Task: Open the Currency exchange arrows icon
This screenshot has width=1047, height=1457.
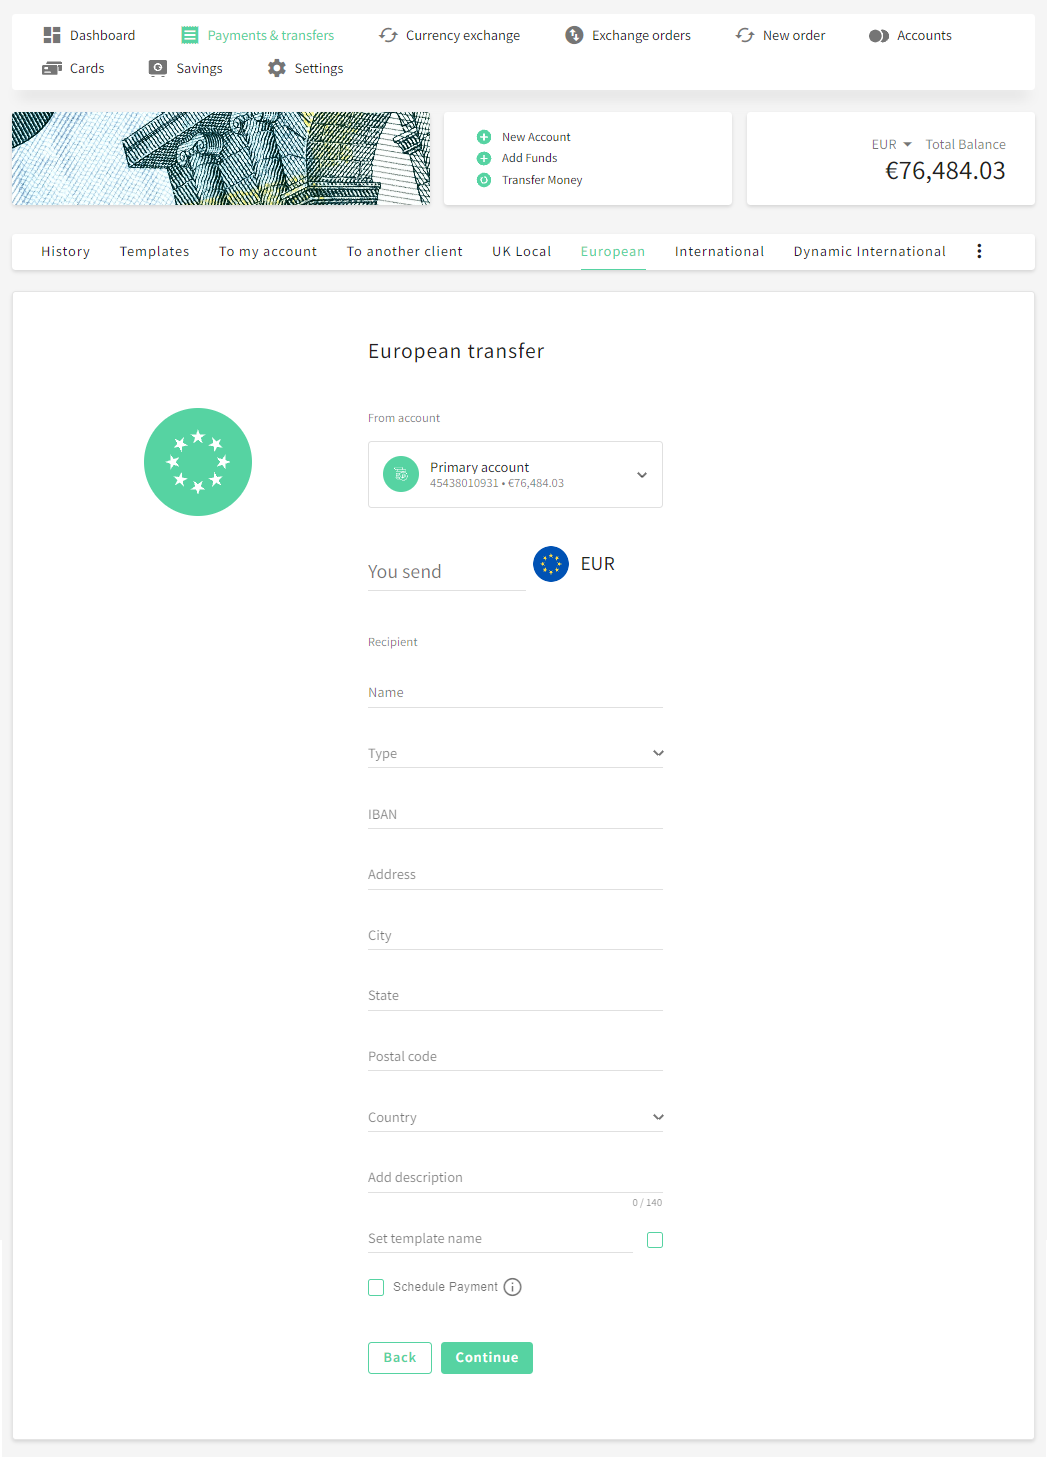Action: tap(389, 35)
